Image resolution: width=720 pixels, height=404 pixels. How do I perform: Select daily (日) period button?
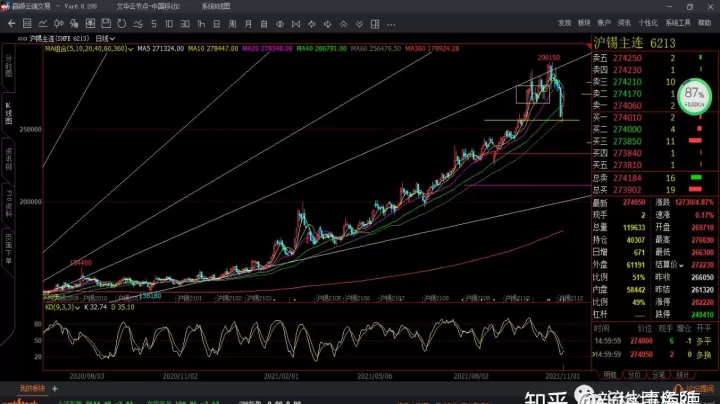click(x=217, y=23)
